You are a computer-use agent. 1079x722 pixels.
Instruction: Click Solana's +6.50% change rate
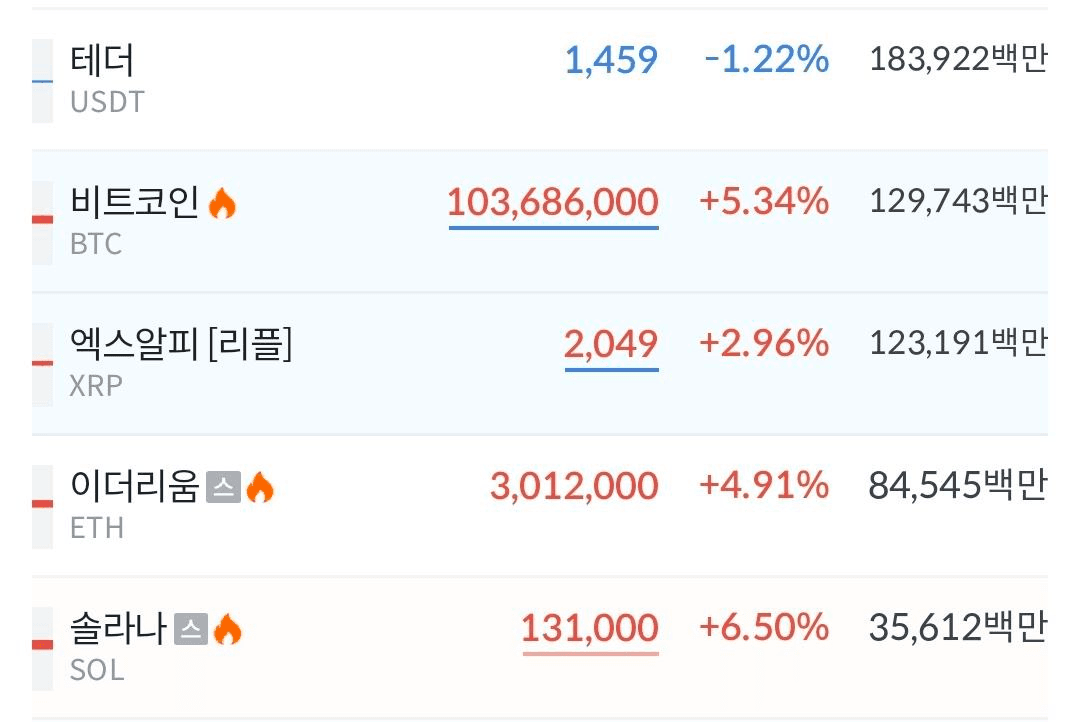pos(764,629)
